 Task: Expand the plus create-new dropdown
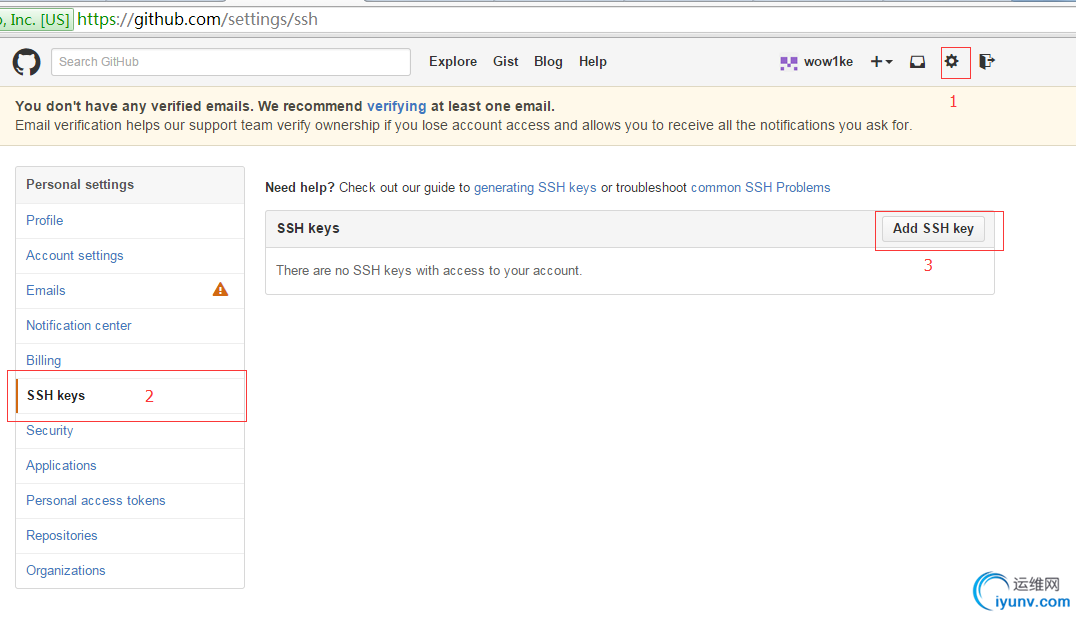coord(881,62)
